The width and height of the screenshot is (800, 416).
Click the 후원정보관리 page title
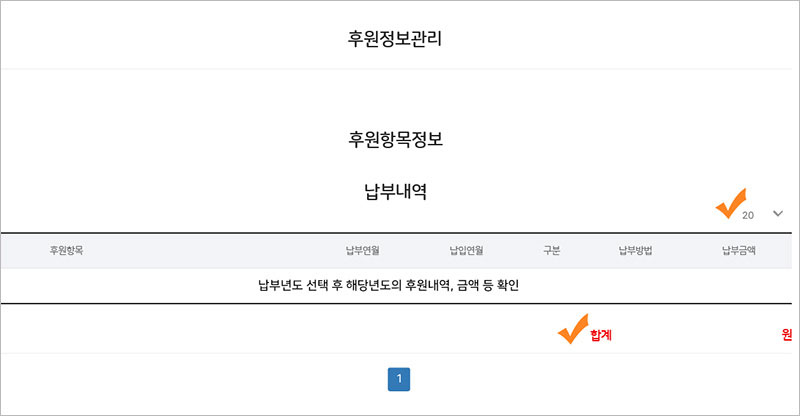click(x=395, y=39)
